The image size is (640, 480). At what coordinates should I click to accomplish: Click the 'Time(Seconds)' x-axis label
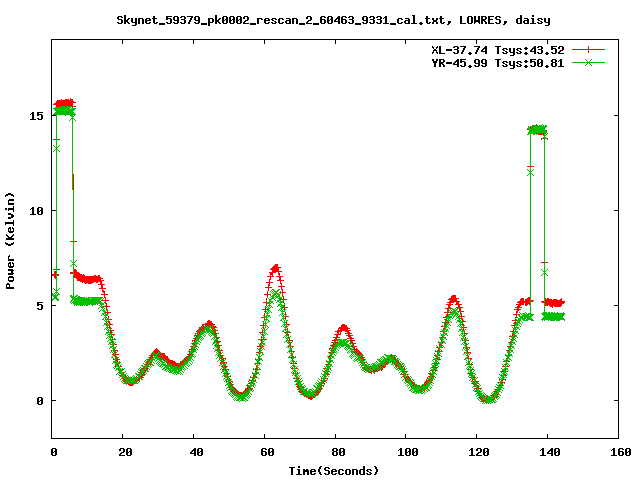tap(333, 471)
